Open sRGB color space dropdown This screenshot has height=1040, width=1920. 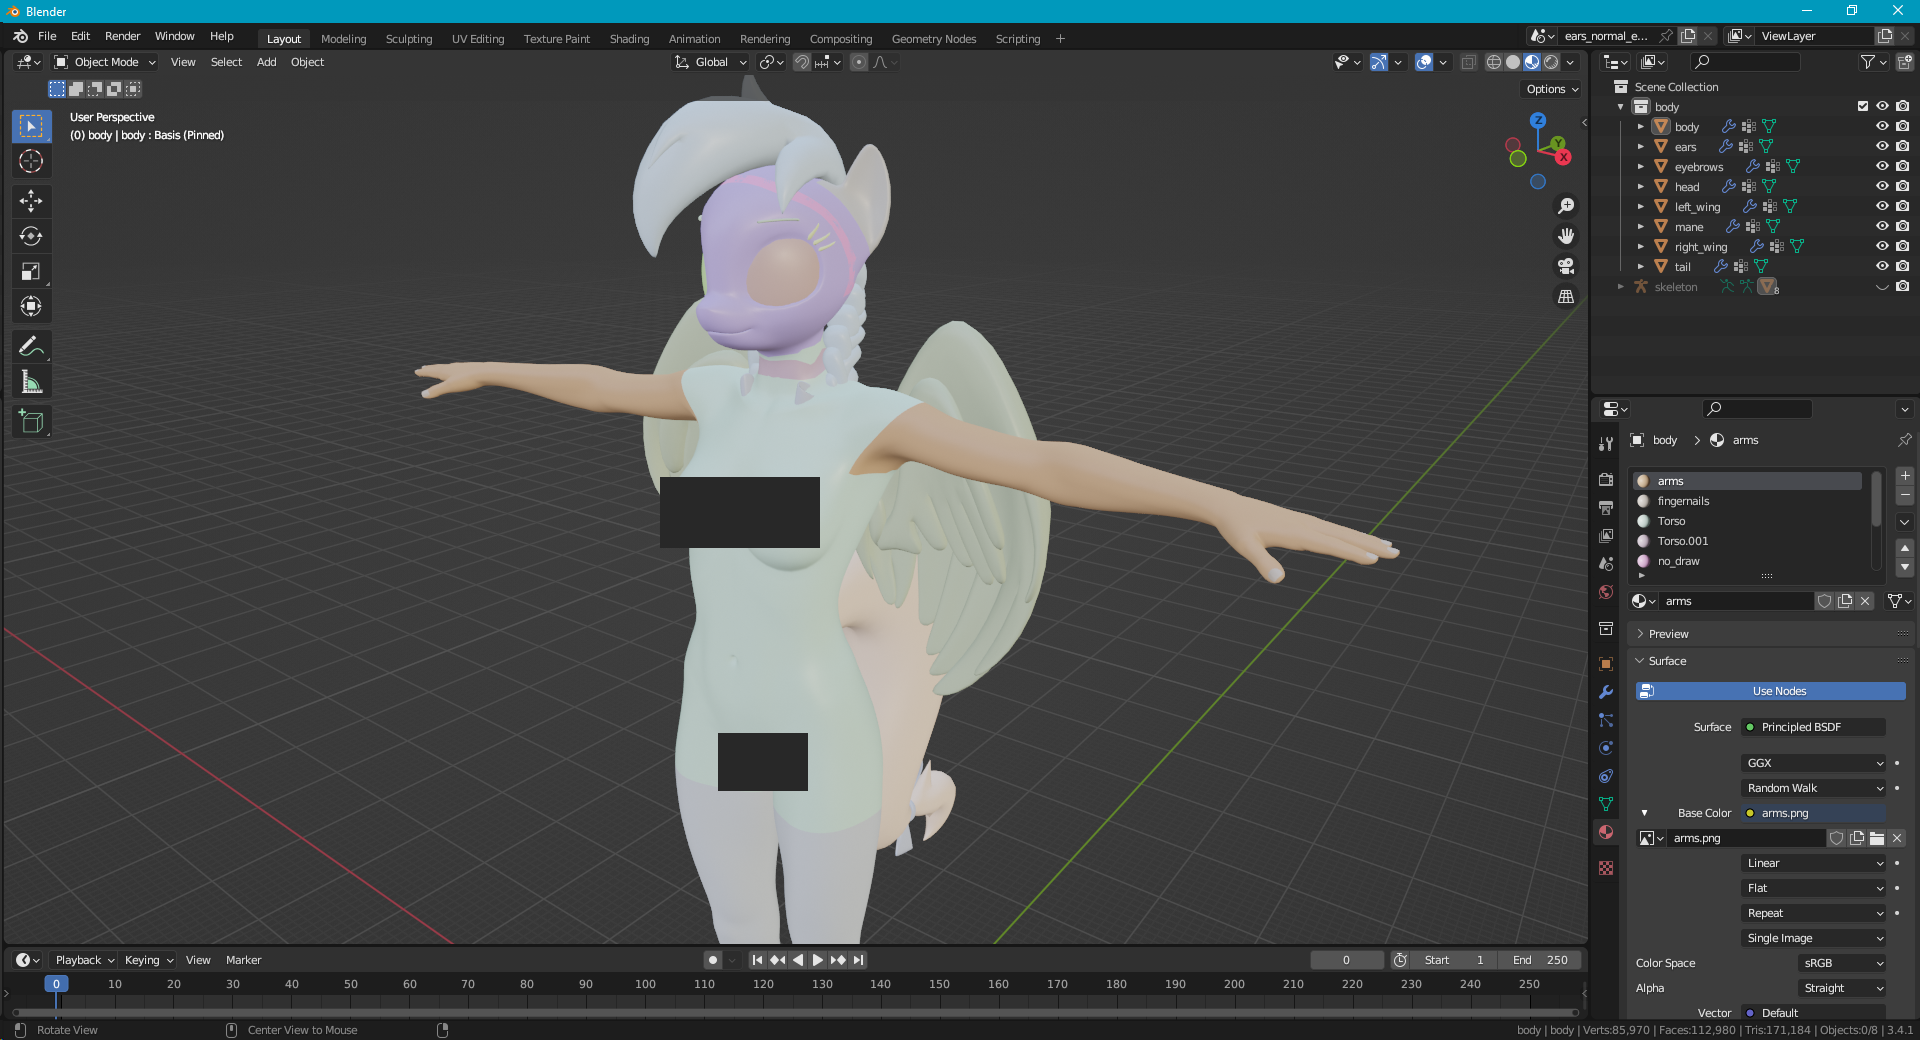click(x=1842, y=963)
